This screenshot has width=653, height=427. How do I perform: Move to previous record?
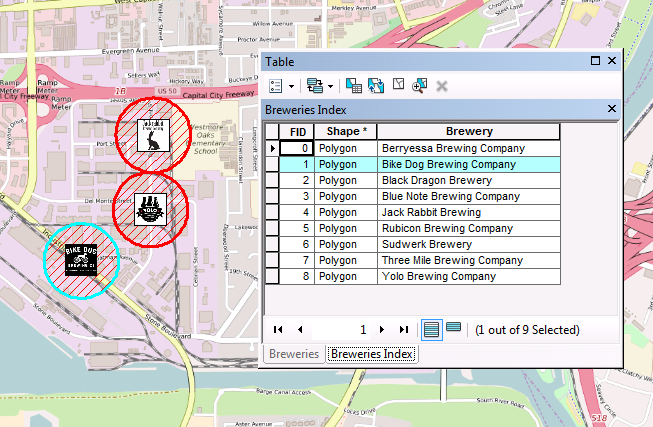(300, 330)
